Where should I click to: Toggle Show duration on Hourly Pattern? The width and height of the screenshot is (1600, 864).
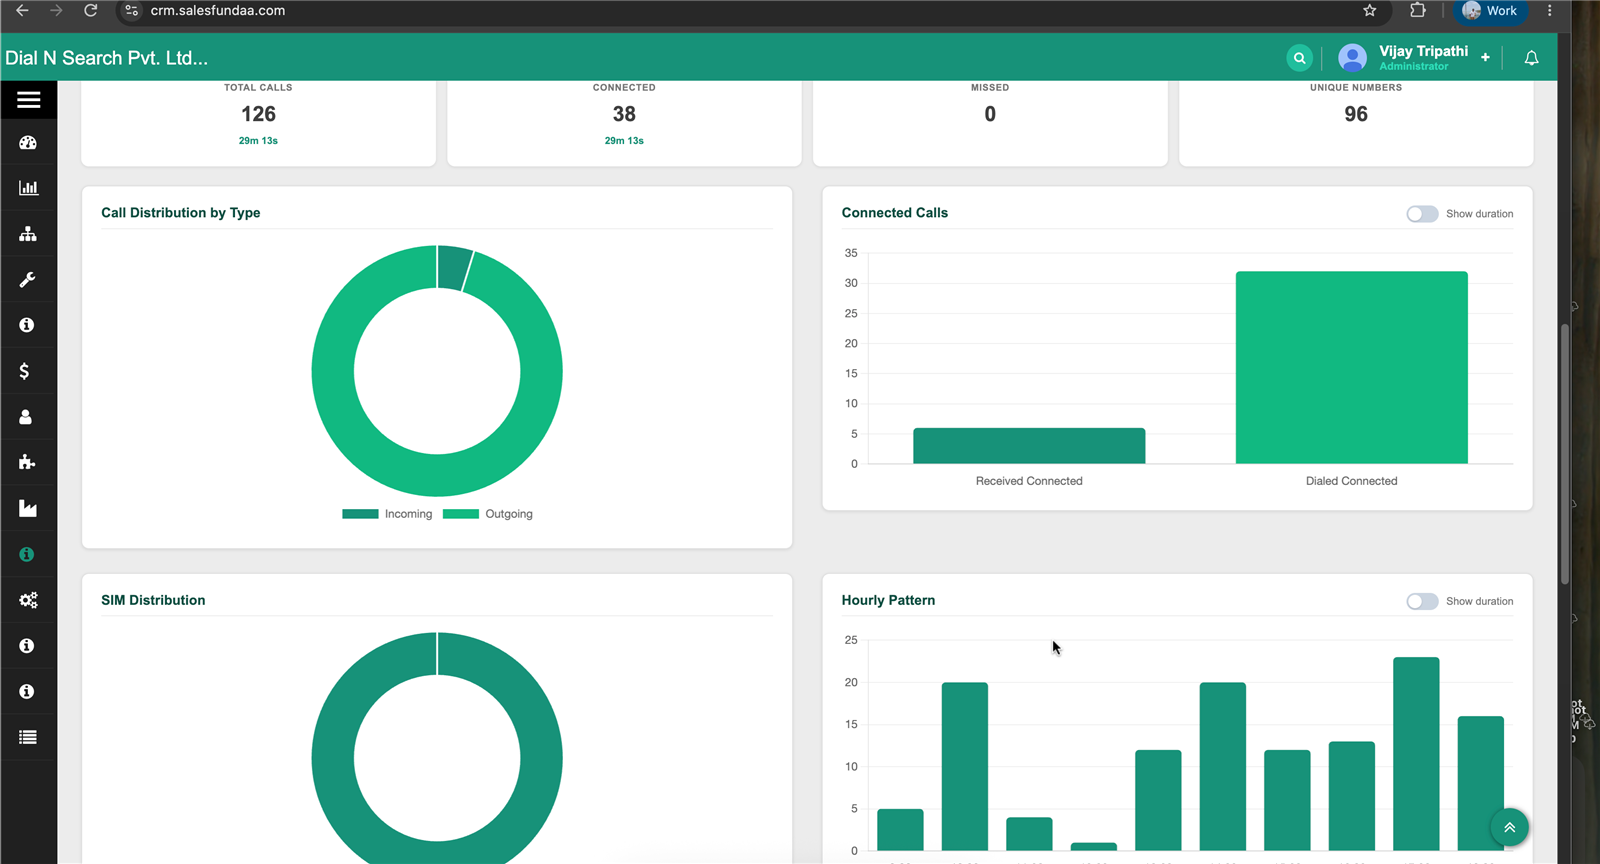1422,601
